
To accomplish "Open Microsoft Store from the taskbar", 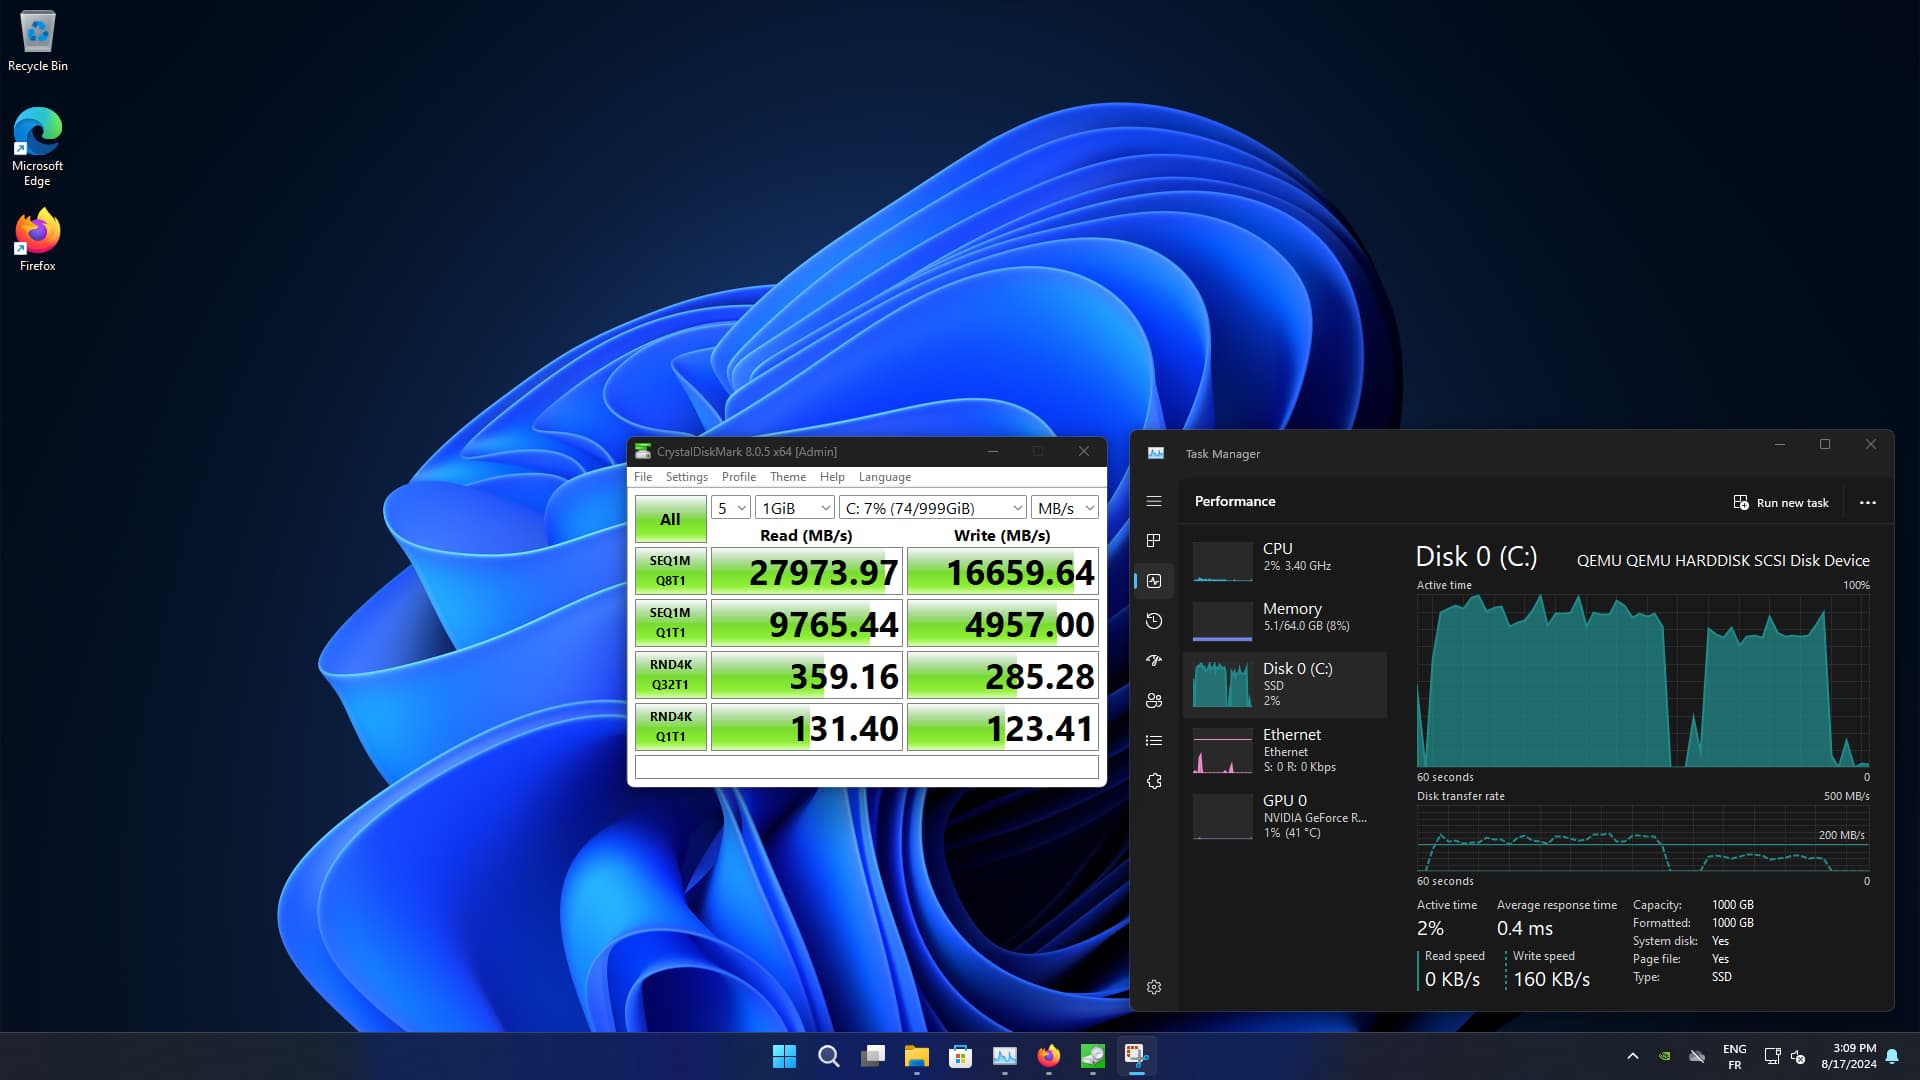I will (961, 1056).
